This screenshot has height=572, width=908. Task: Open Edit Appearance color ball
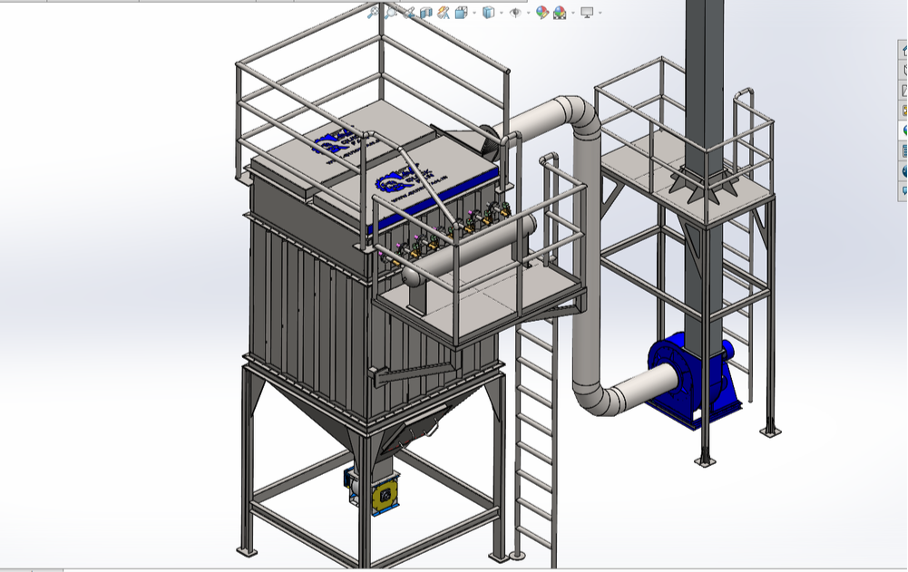542,13
